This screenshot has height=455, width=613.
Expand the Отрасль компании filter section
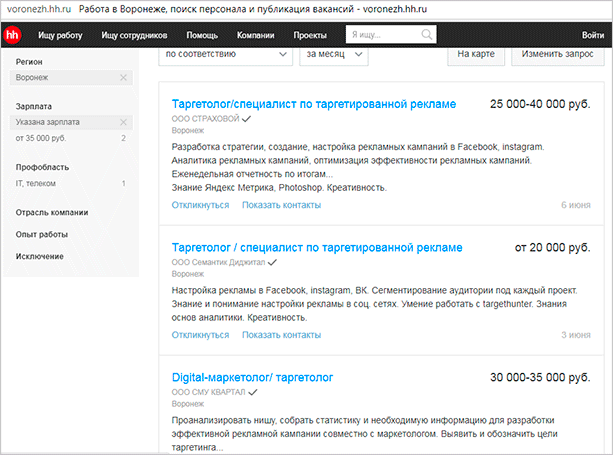52,212
